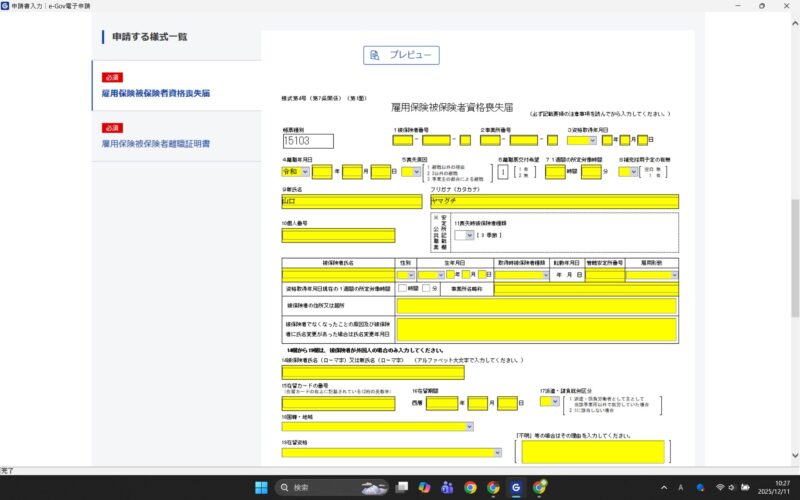The image size is (800, 500).
Task: Click the 被保険者の住所又は居所 input field
Action: pyautogui.click(x=537, y=306)
